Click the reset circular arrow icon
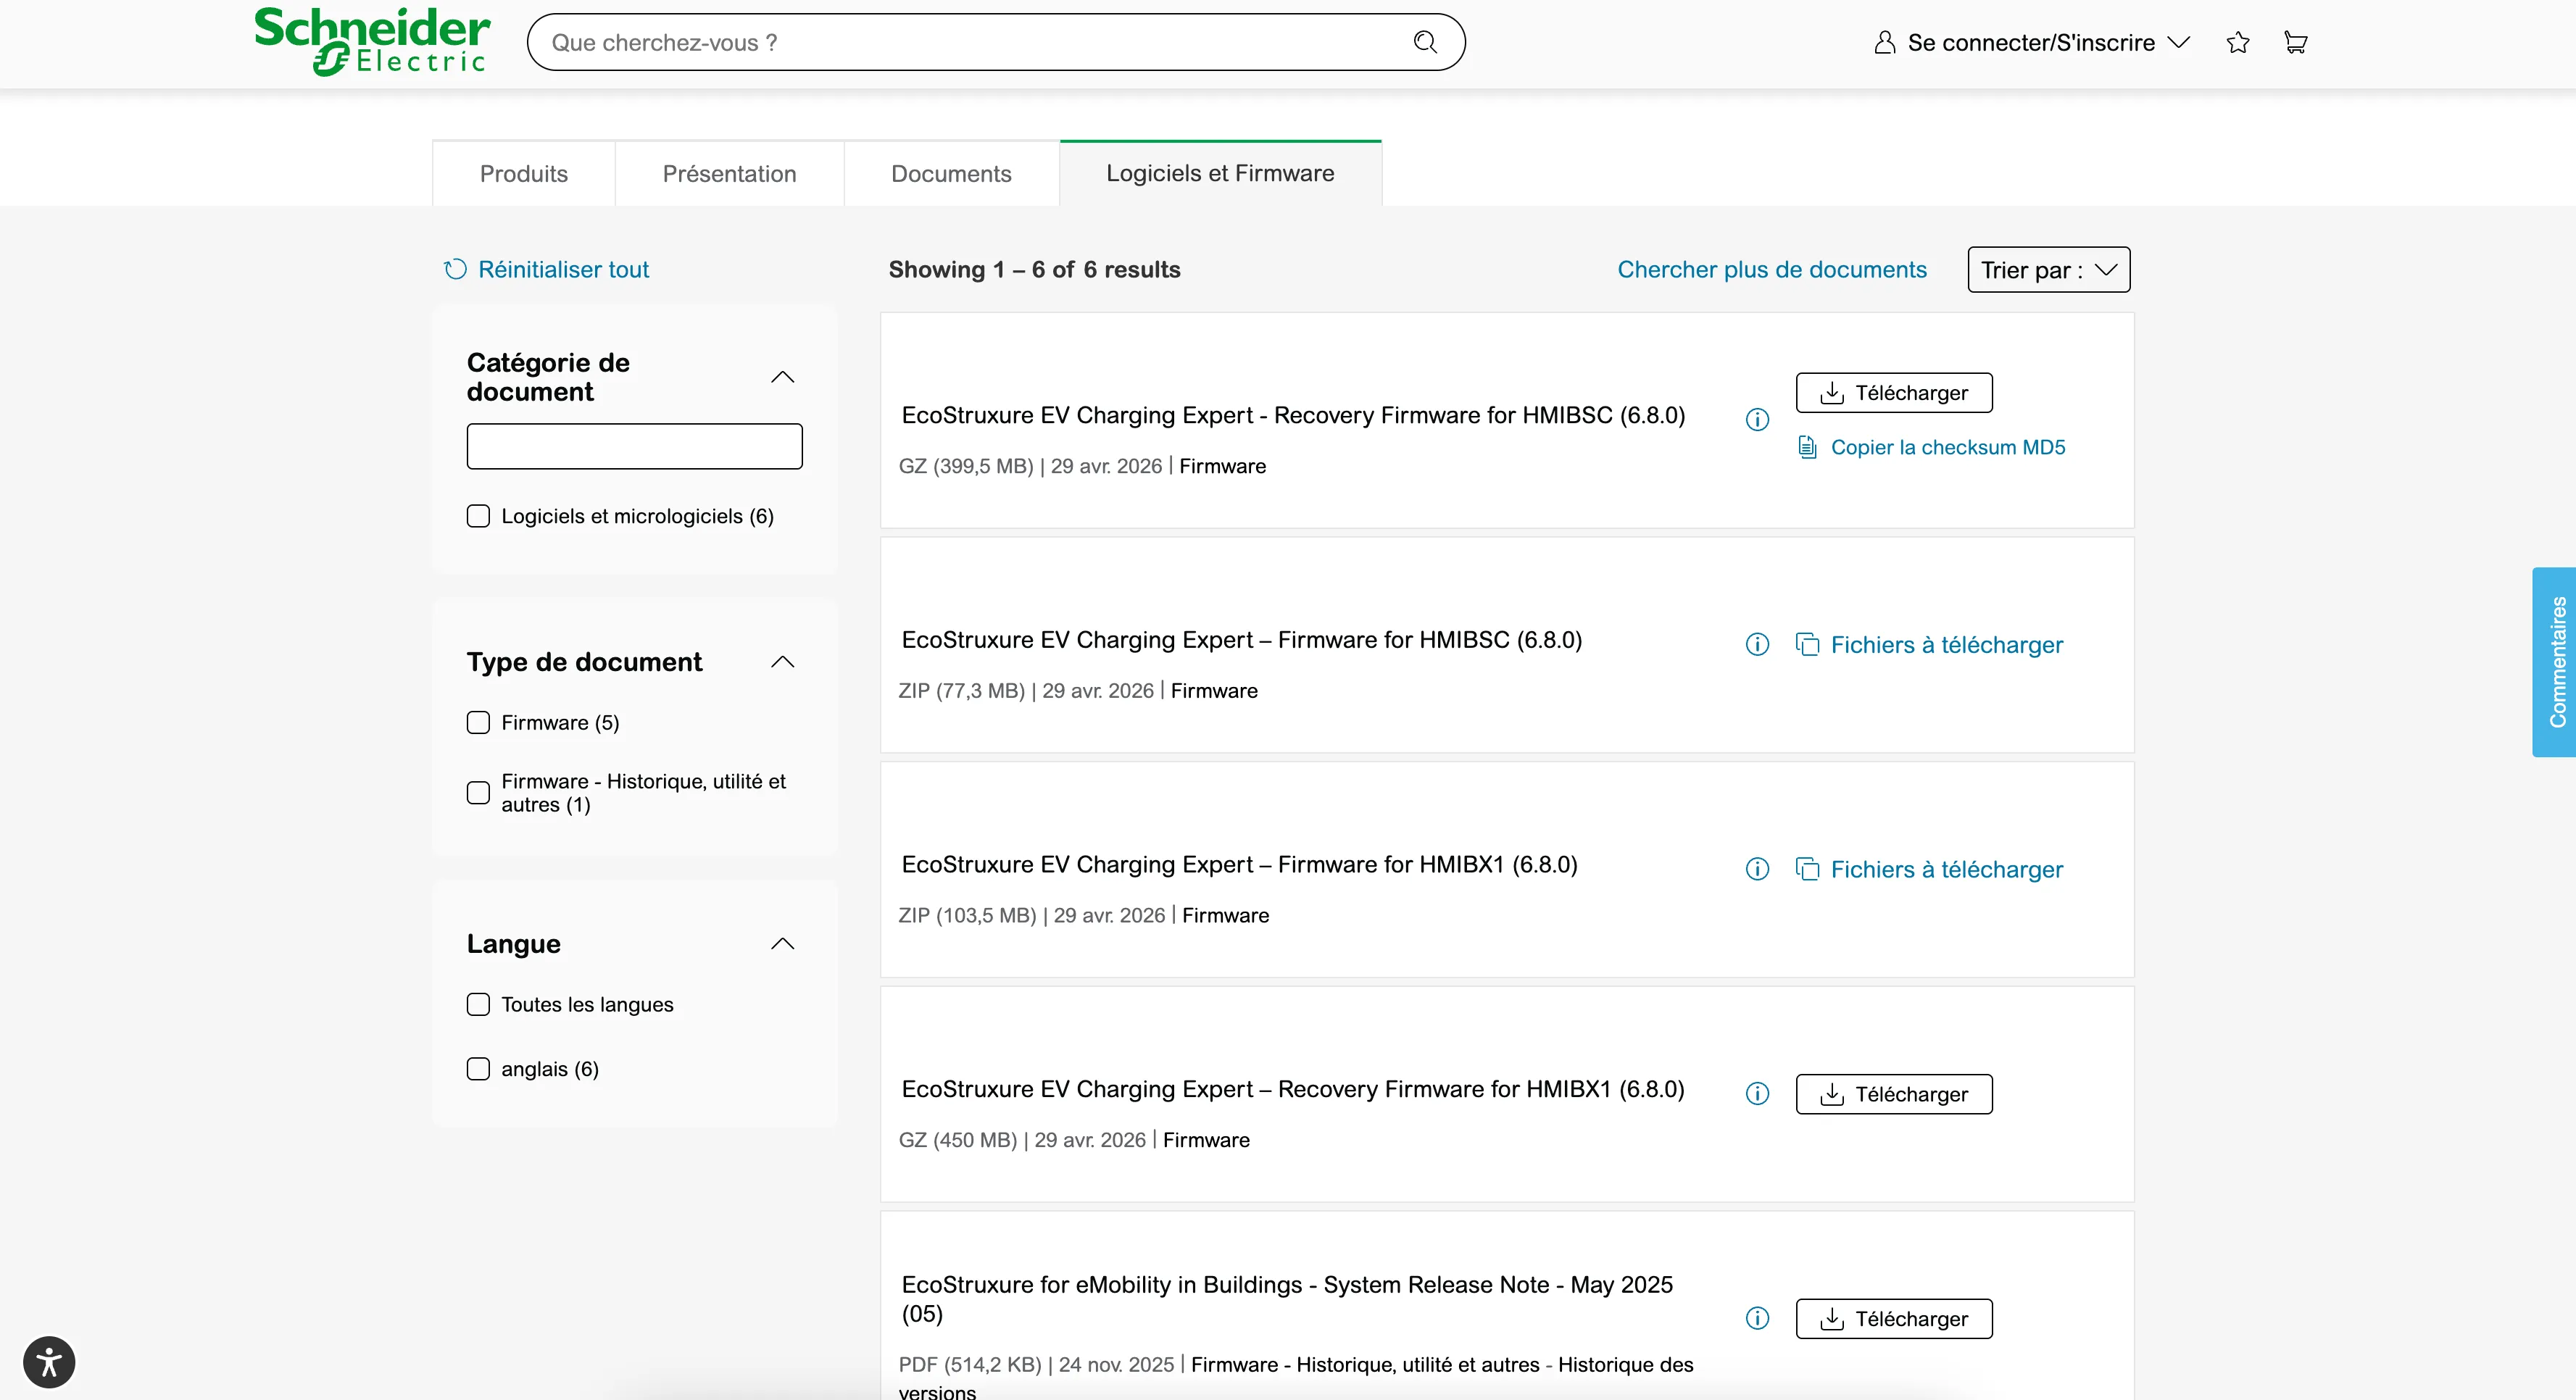Screen dimensions: 2576x1400 455,269
